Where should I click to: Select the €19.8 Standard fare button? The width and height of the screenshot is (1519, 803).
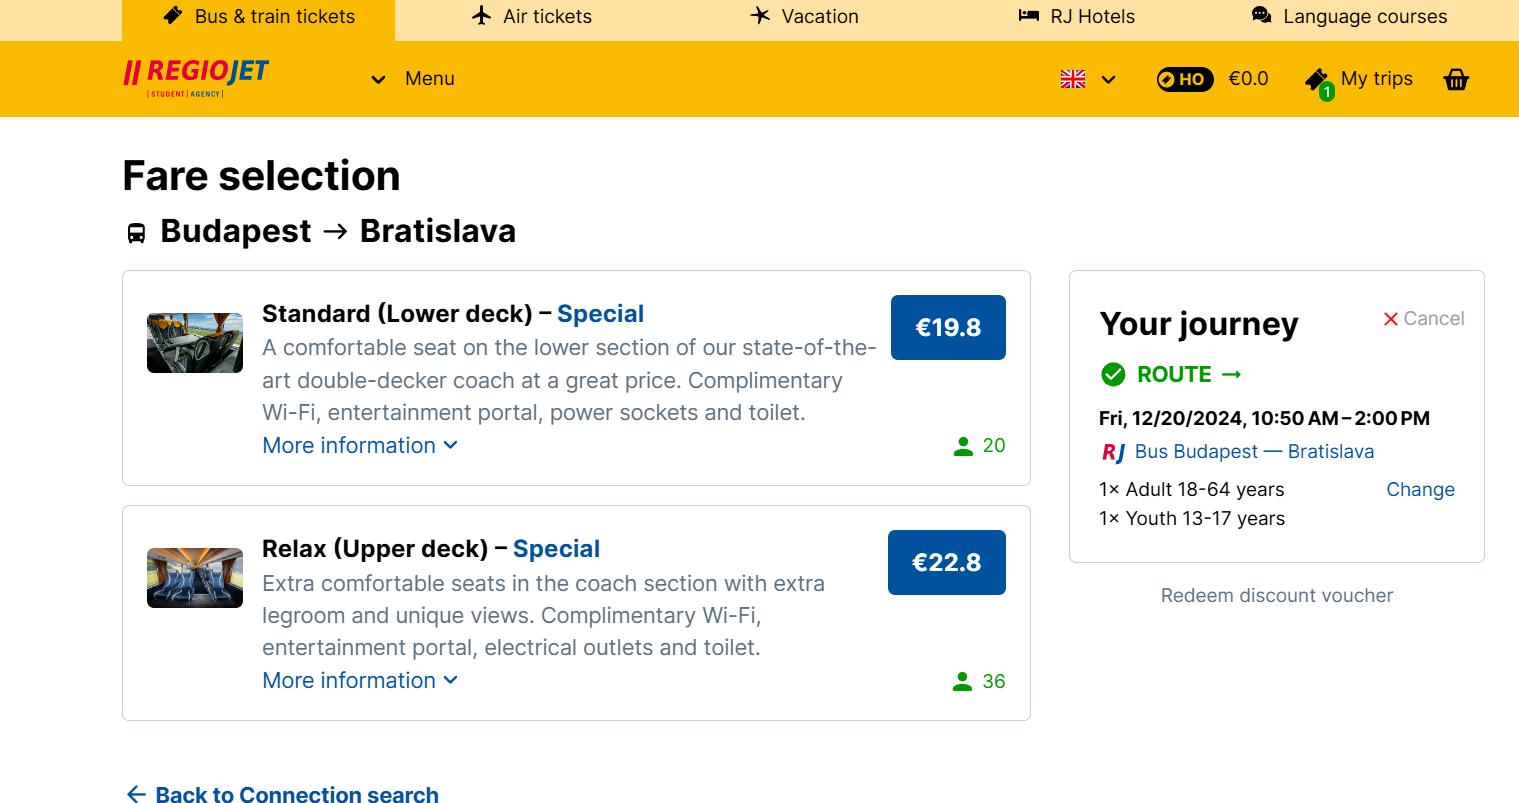(948, 327)
